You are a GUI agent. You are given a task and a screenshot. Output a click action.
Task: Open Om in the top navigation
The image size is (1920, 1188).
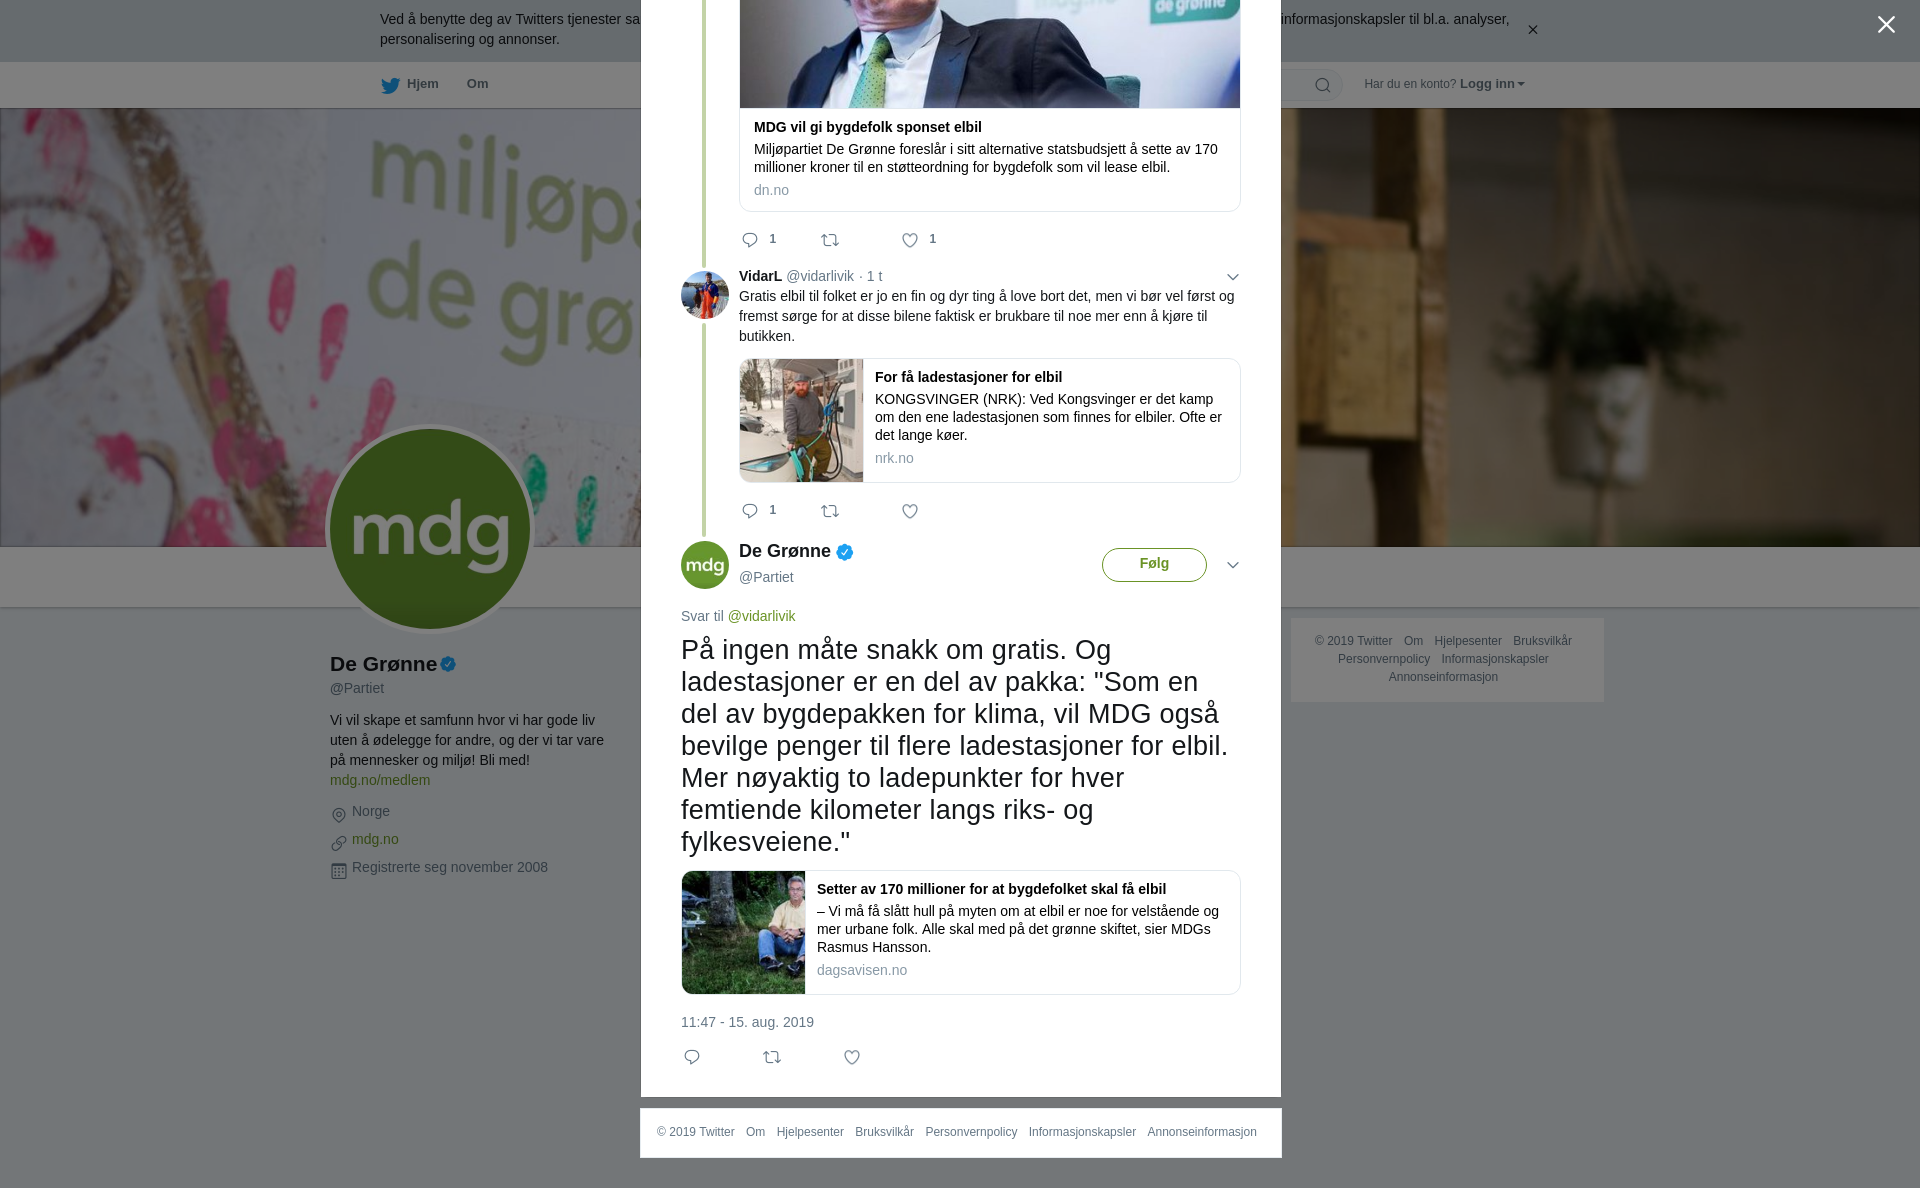click(x=478, y=84)
